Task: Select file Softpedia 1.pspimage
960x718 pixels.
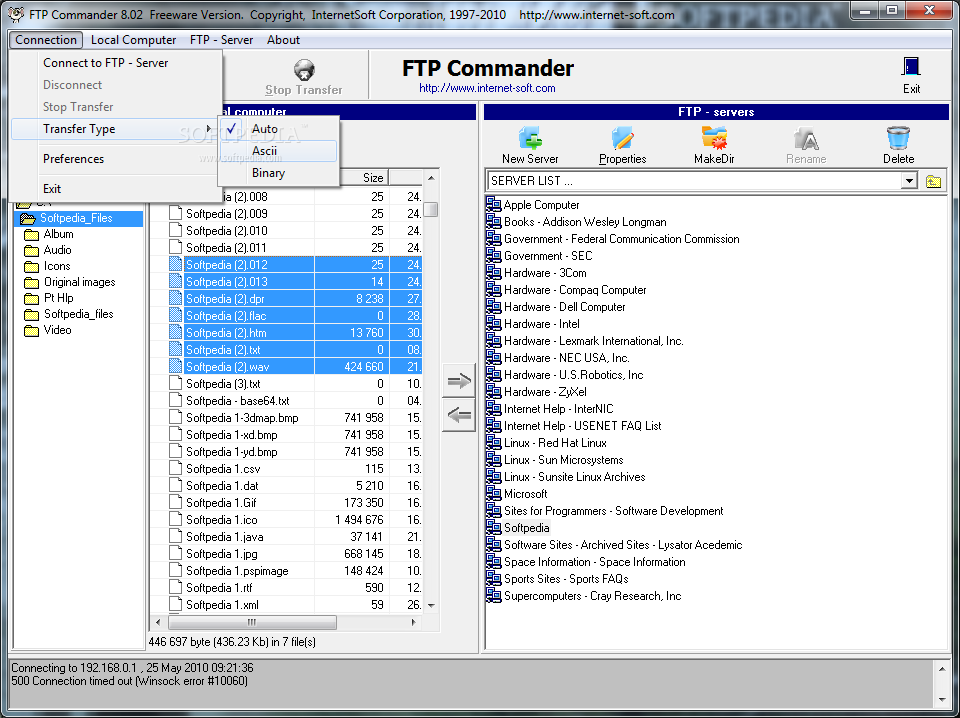Action: [x=237, y=570]
